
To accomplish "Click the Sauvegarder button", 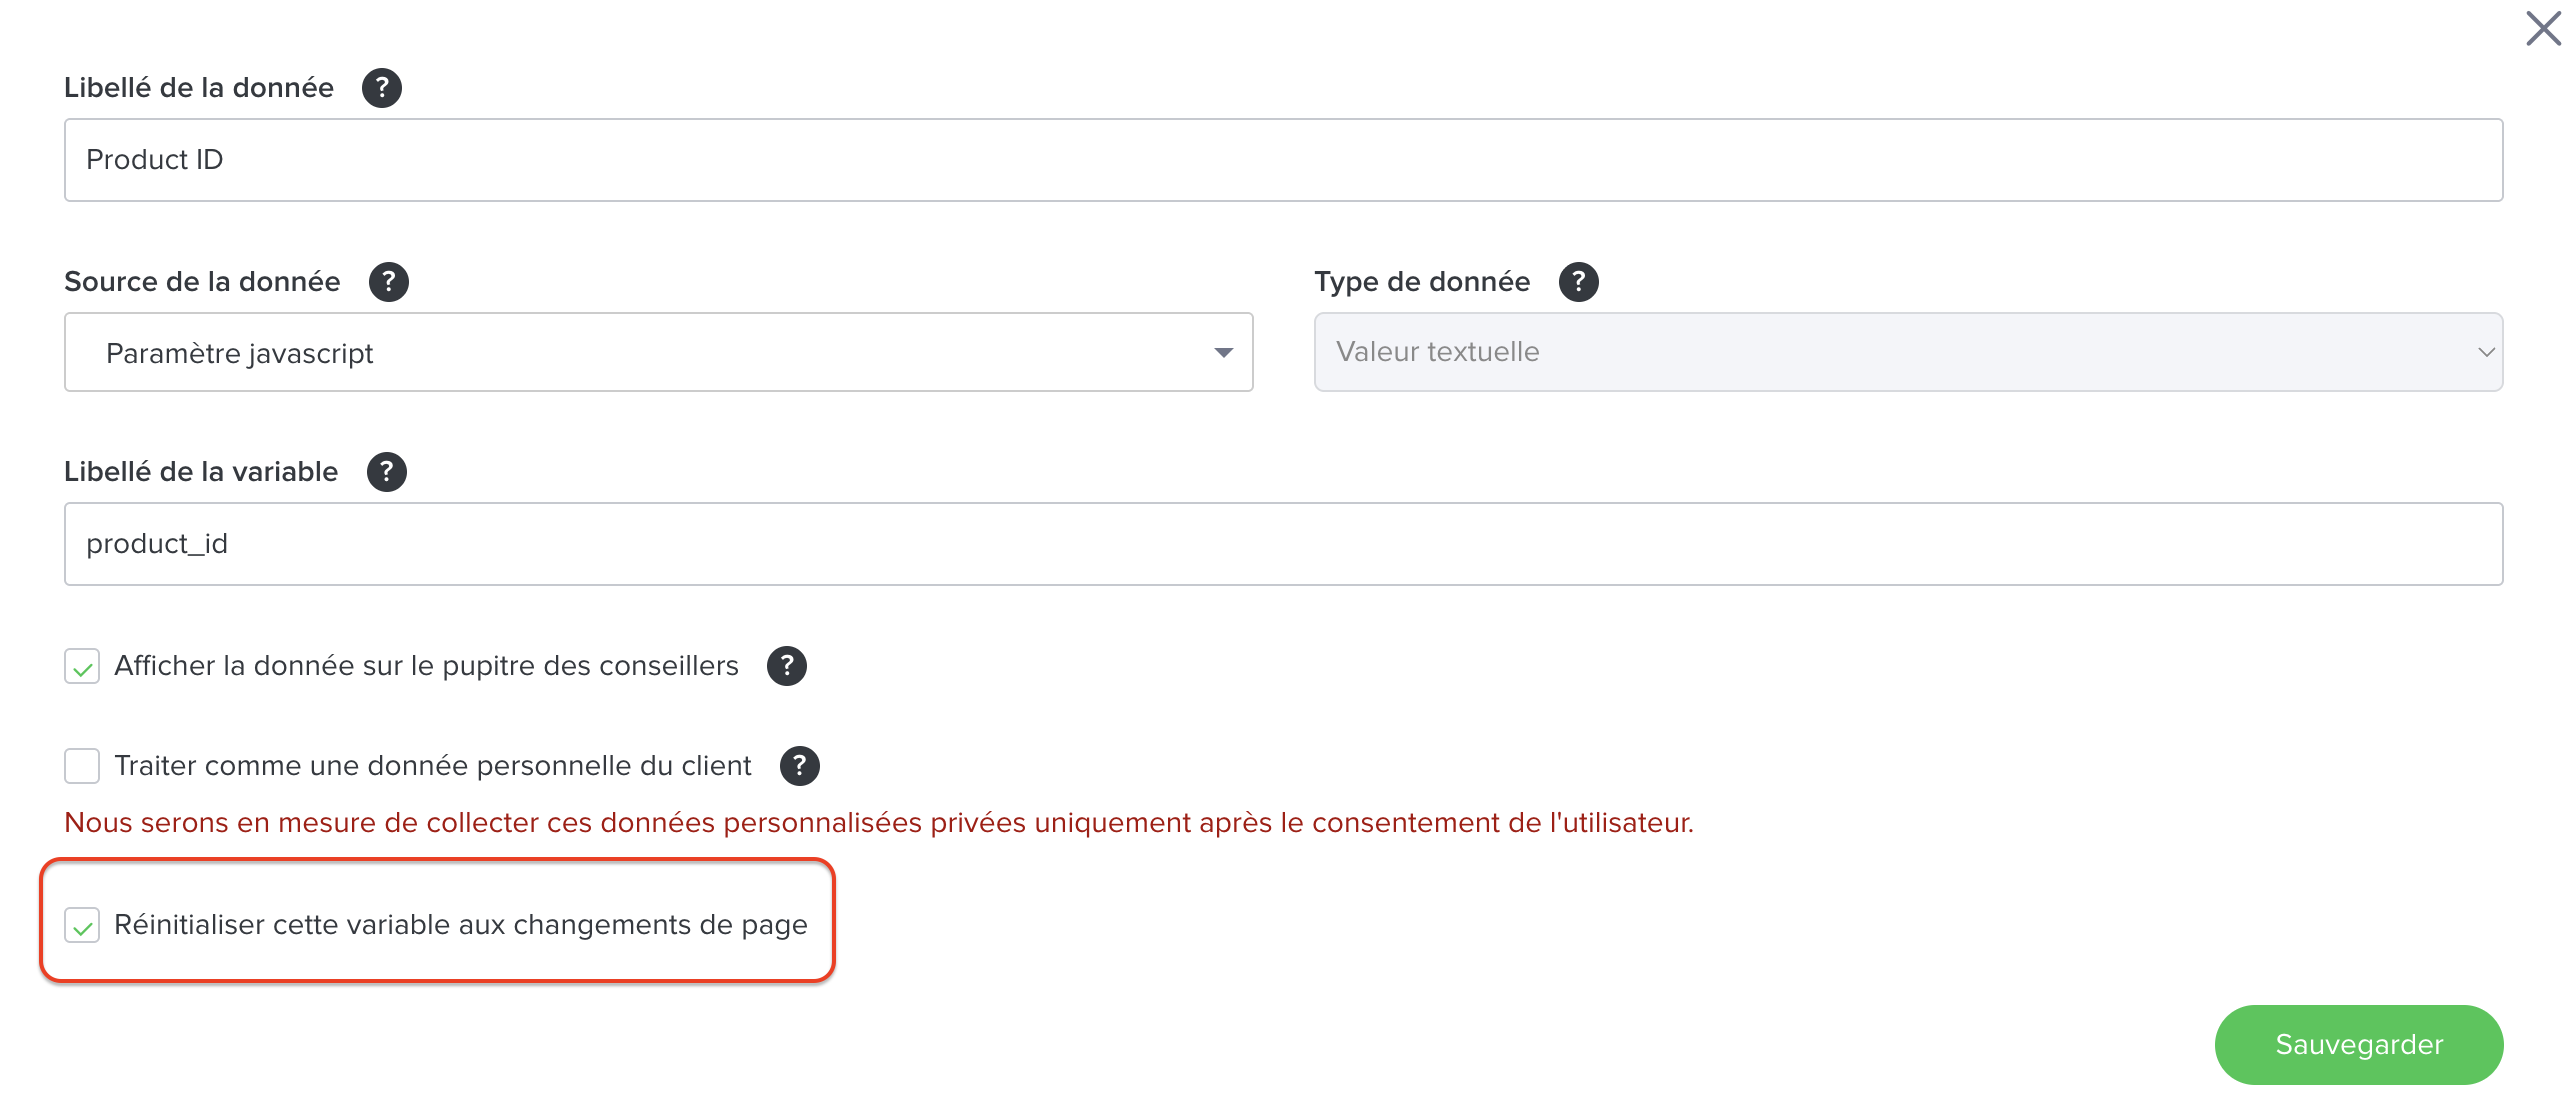I will coord(2358,1045).
